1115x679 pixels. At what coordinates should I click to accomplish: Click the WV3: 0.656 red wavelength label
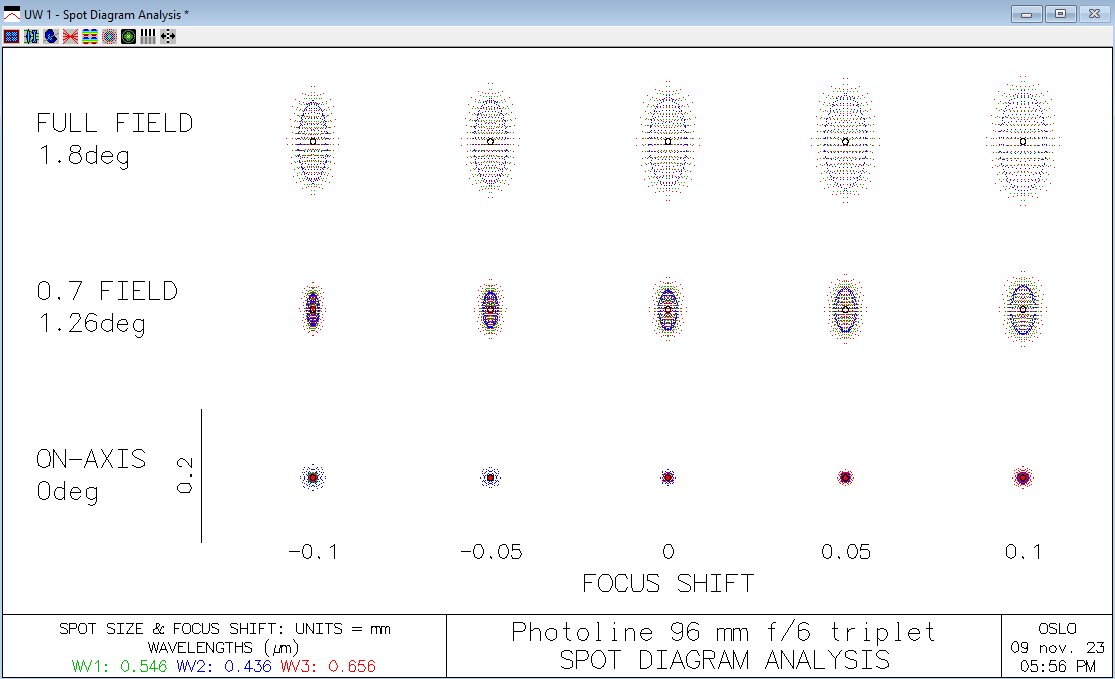(328, 666)
